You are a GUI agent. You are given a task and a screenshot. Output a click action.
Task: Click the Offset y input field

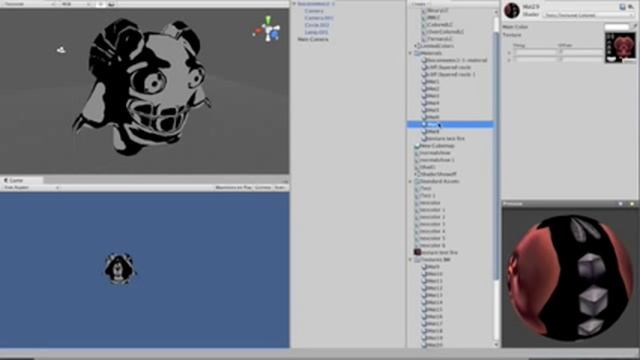pyautogui.click(x=580, y=60)
